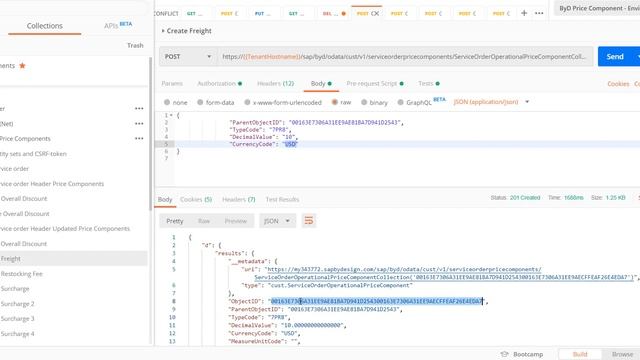
Task: Open the Tests tab
Action: point(429,84)
